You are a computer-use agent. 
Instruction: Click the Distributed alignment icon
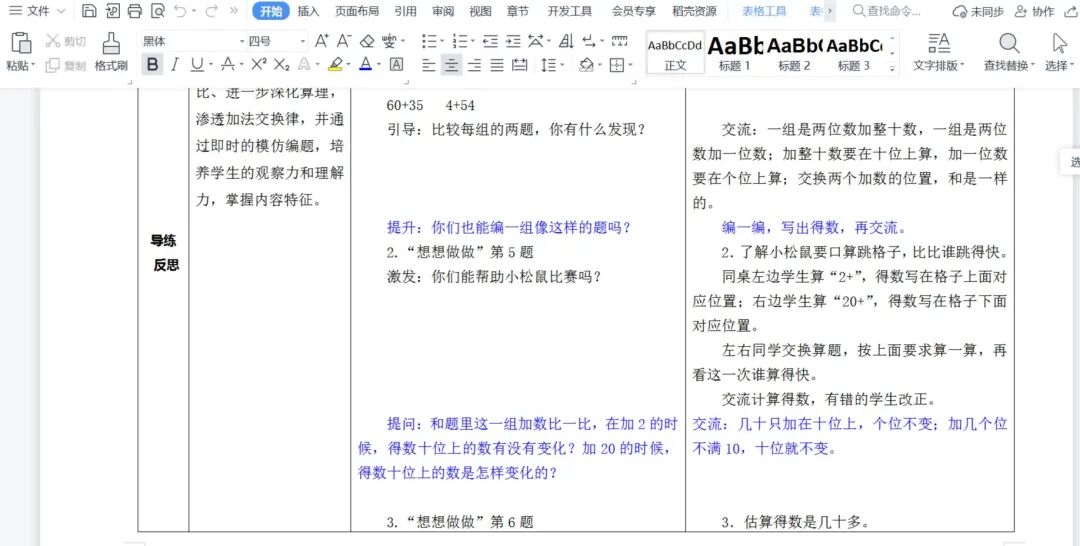click(x=520, y=65)
